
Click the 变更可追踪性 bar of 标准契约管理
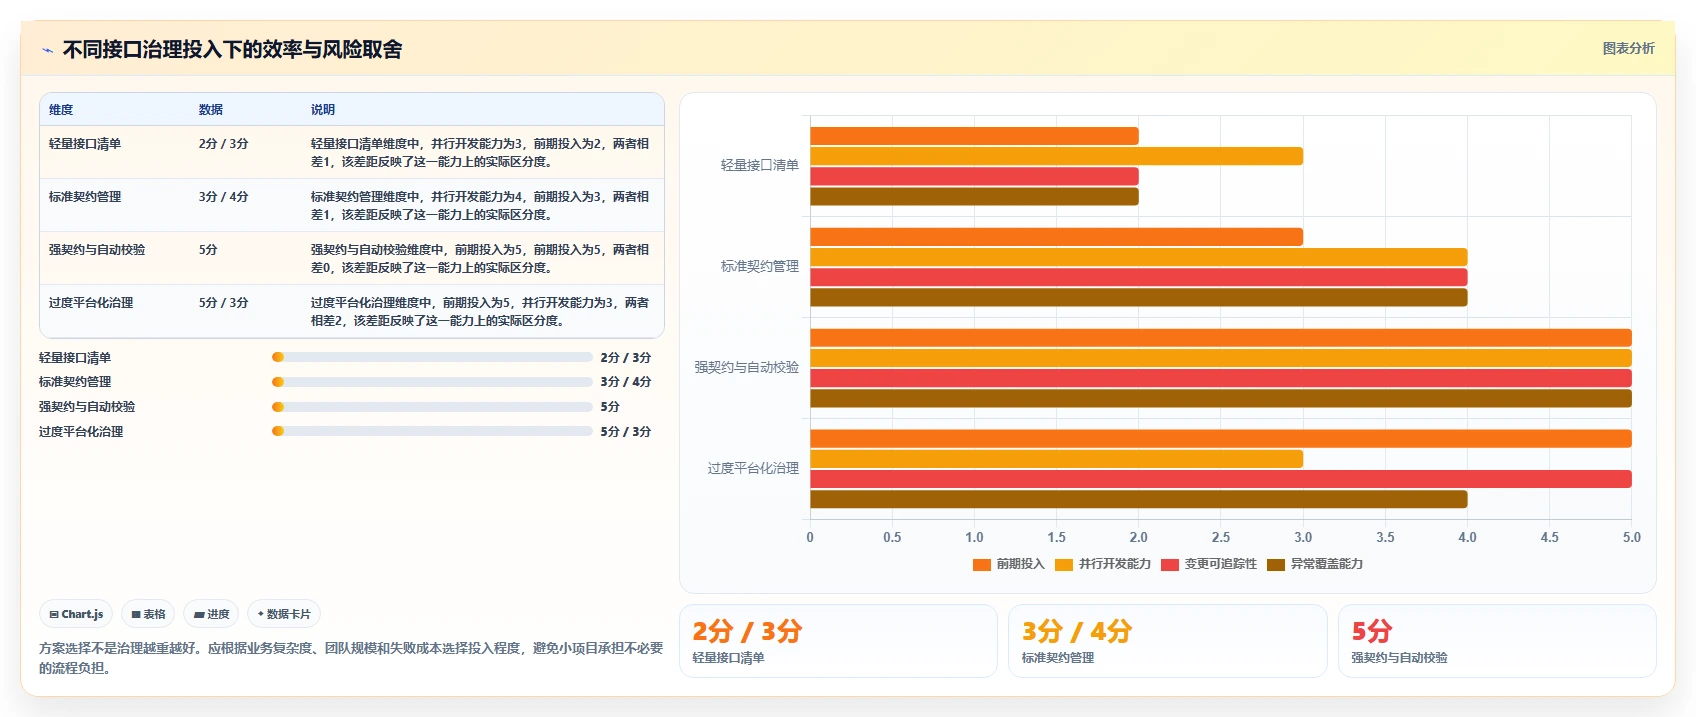point(1138,277)
